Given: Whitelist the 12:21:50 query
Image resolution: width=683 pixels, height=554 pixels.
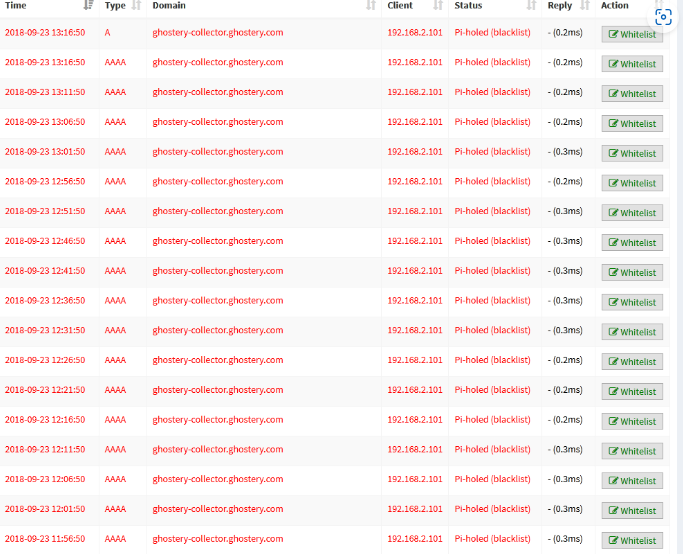Looking at the screenshot, I should tap(632, 392).
